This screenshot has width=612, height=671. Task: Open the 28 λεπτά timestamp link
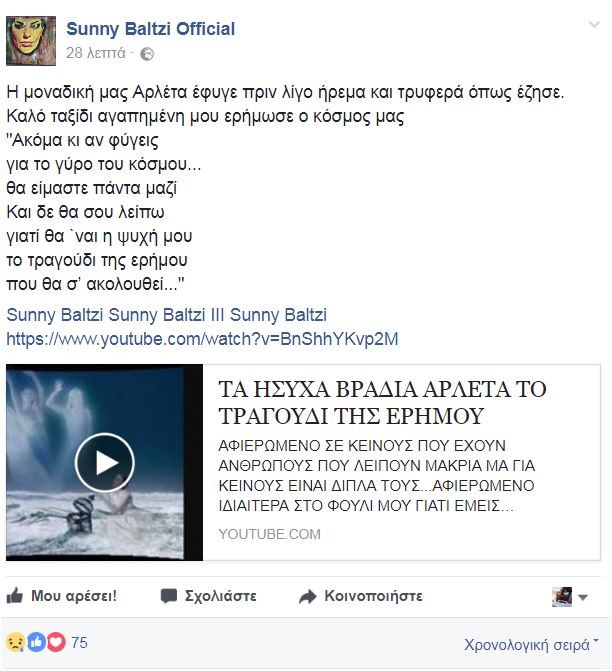click(96, 53)
